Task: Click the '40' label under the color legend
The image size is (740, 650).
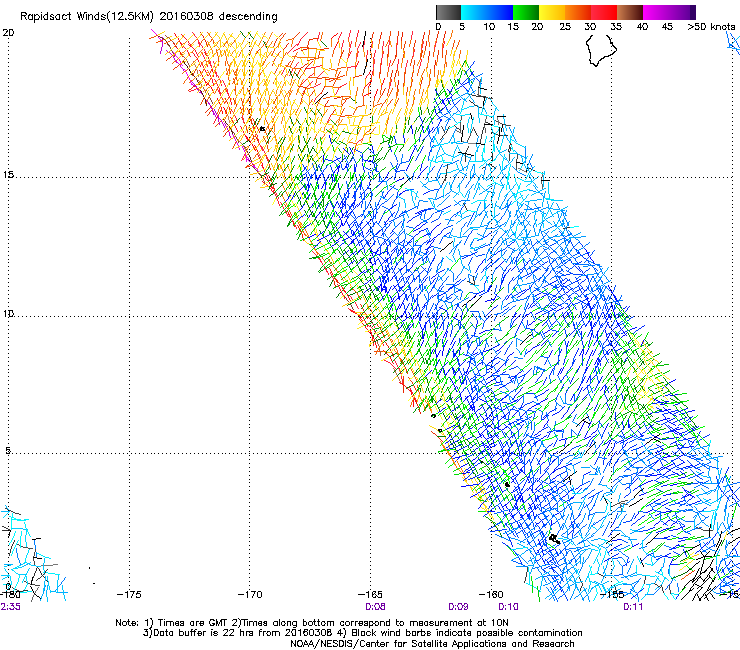Action: 642,26
